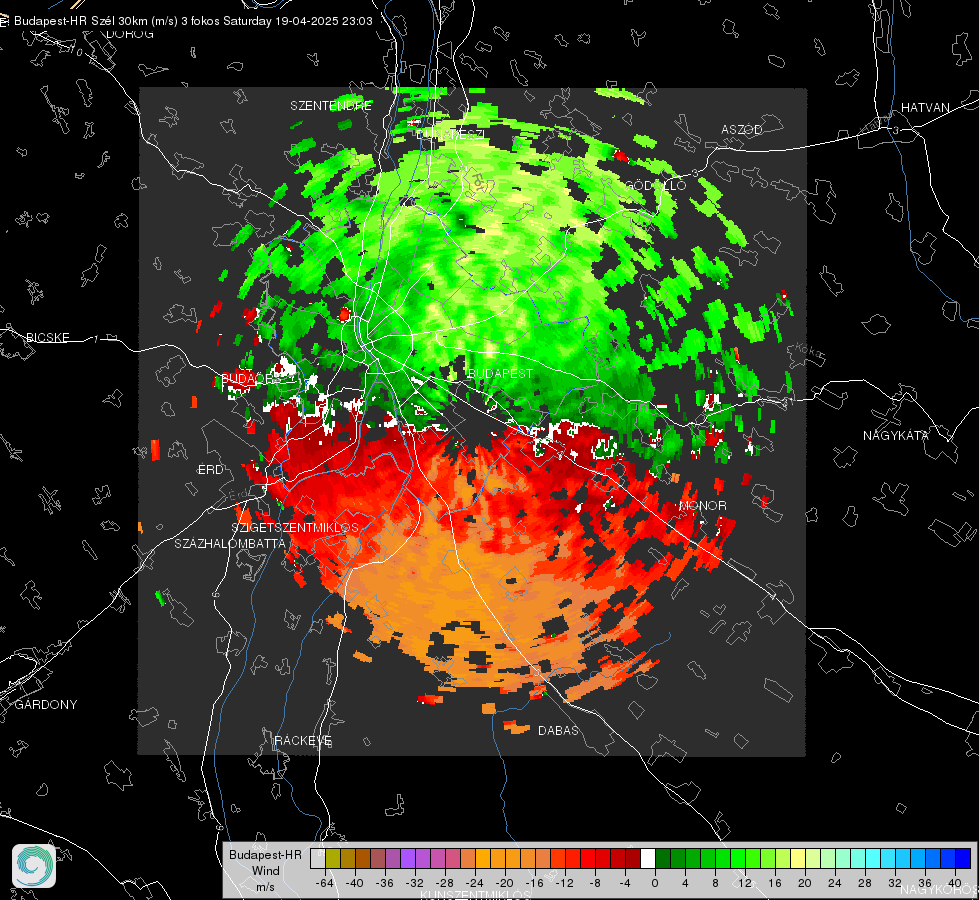
Task: Click the -40 legend value
Action: coord(355,883)
